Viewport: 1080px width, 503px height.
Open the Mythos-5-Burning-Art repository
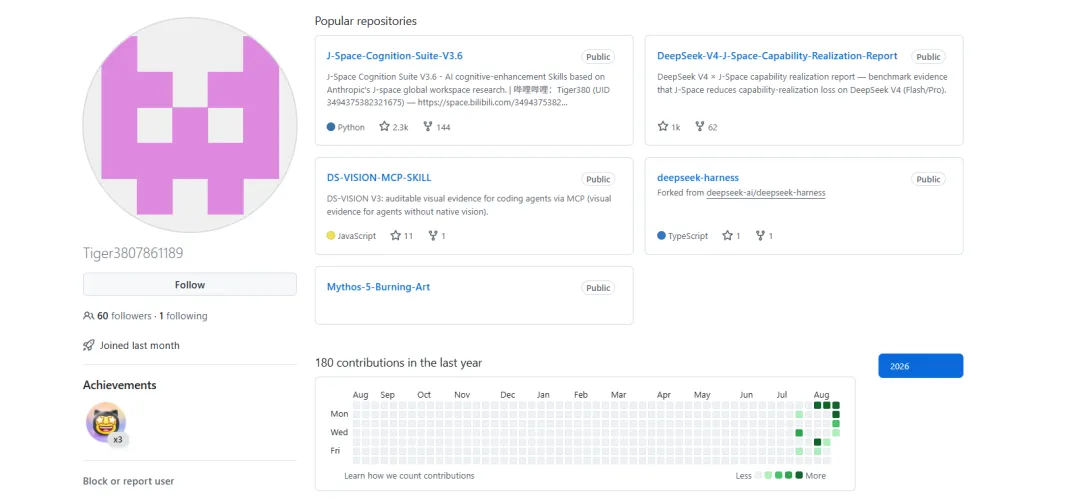click(378, 287)
